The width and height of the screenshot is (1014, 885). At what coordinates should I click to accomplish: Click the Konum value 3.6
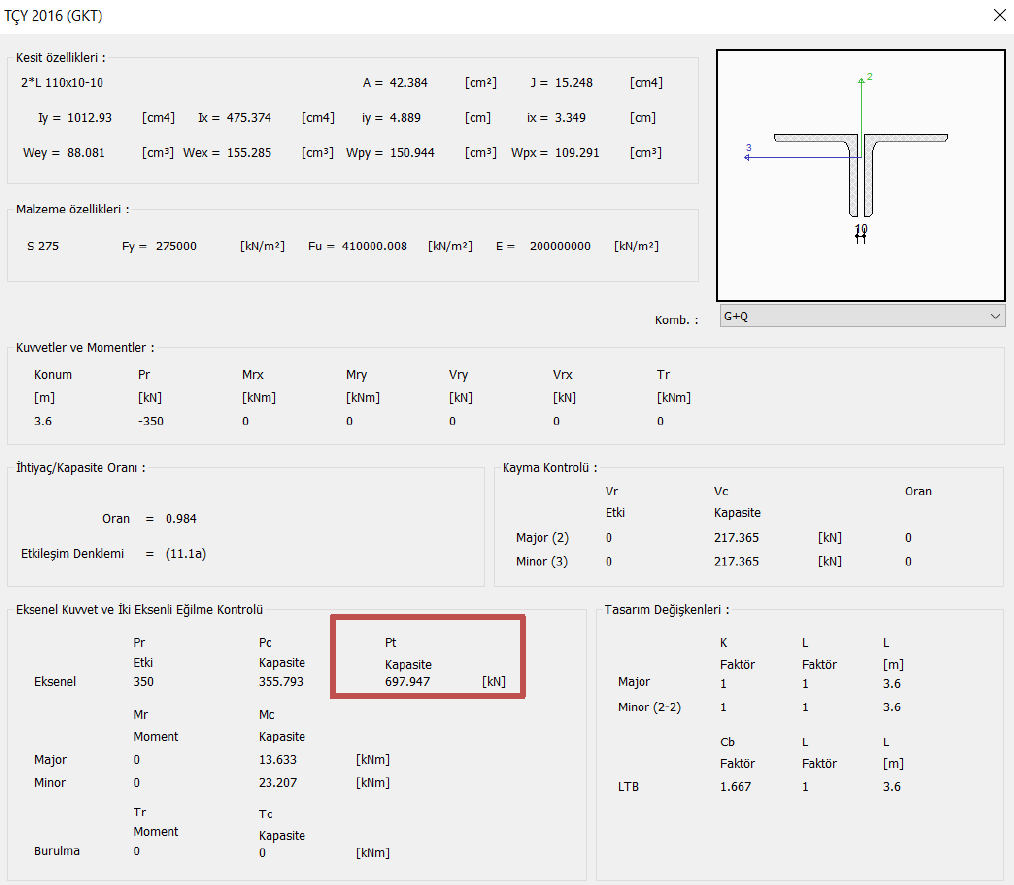point(43,421)
